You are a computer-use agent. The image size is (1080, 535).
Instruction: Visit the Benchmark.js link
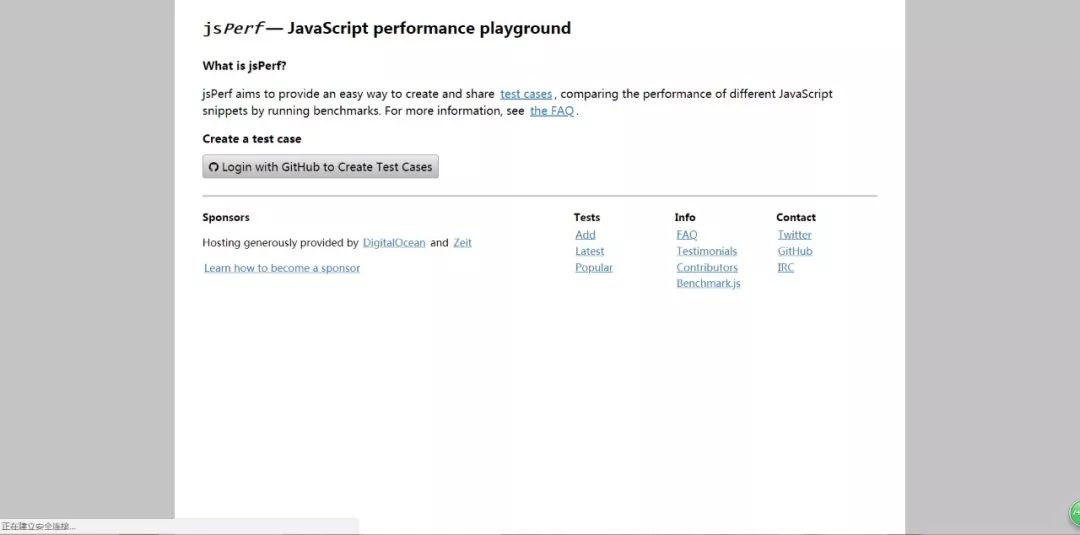click(708, 284)
